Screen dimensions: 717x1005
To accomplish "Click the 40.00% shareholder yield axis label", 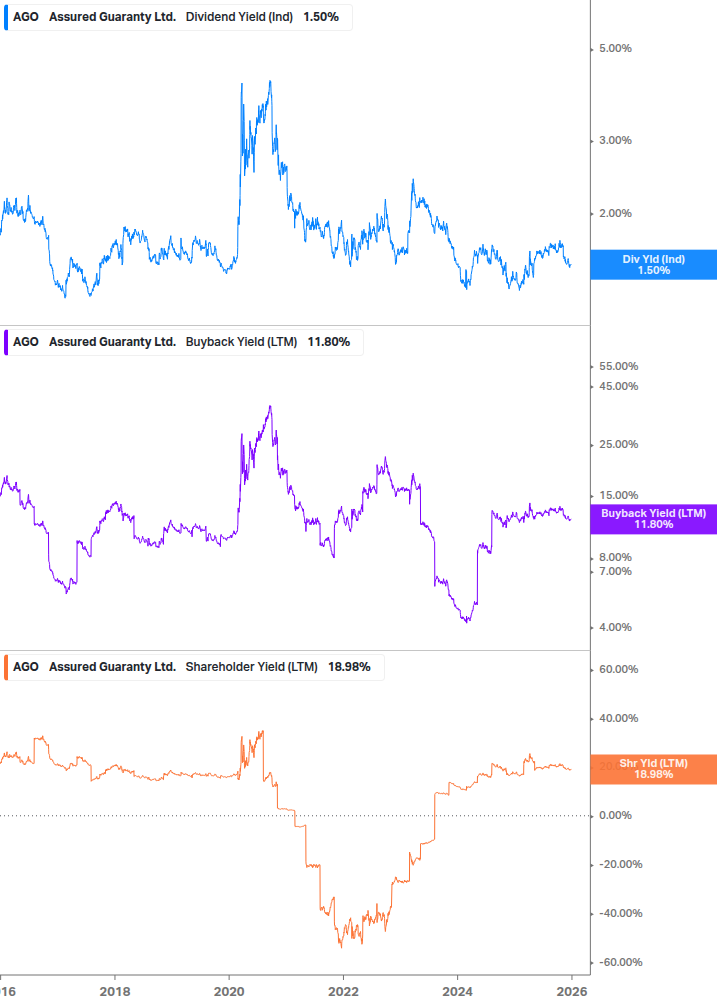I will pyautogui.click(x=618, y=718).
